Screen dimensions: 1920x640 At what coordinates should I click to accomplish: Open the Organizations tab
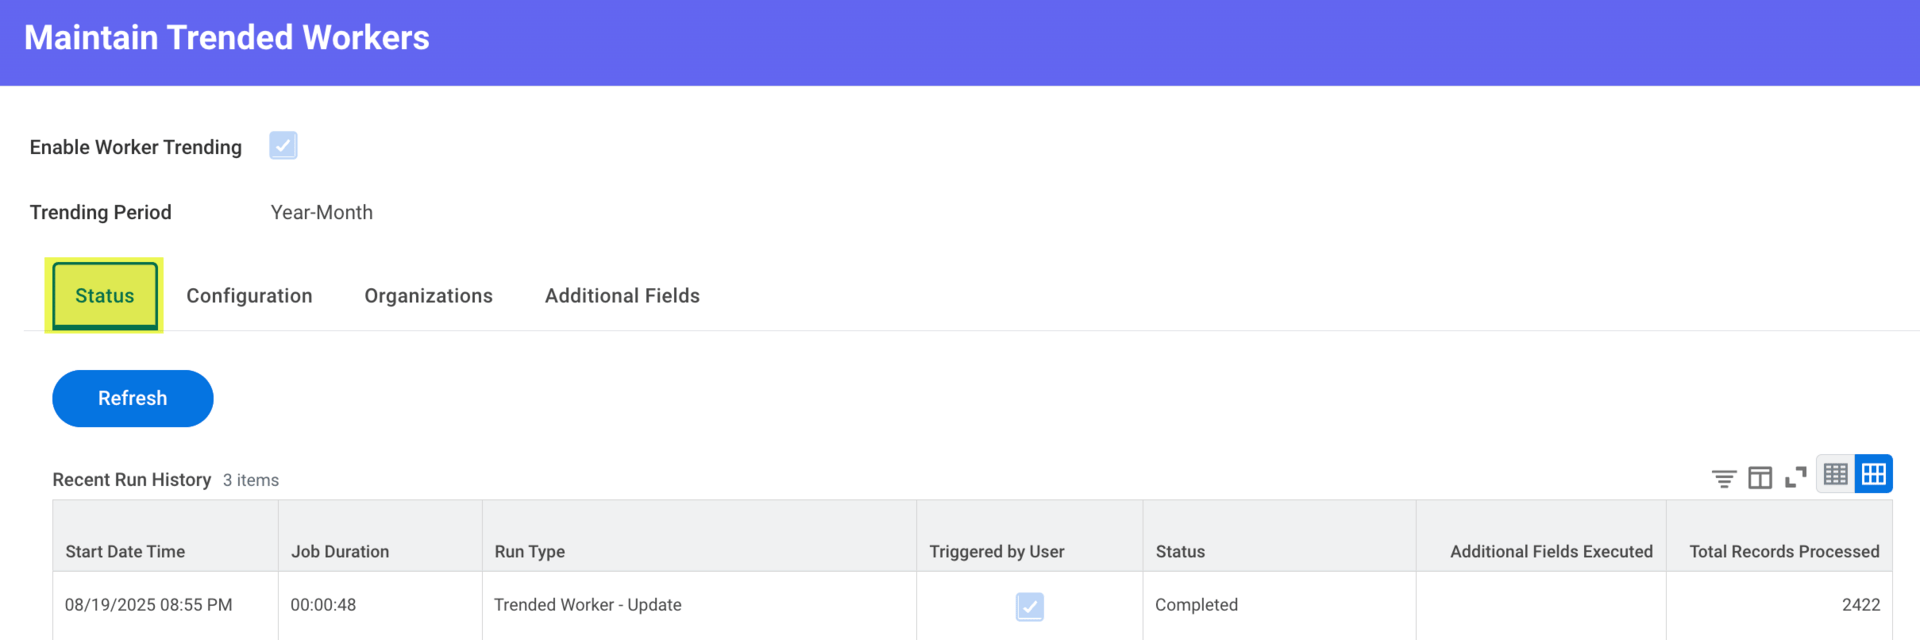(x=428, y=296)
